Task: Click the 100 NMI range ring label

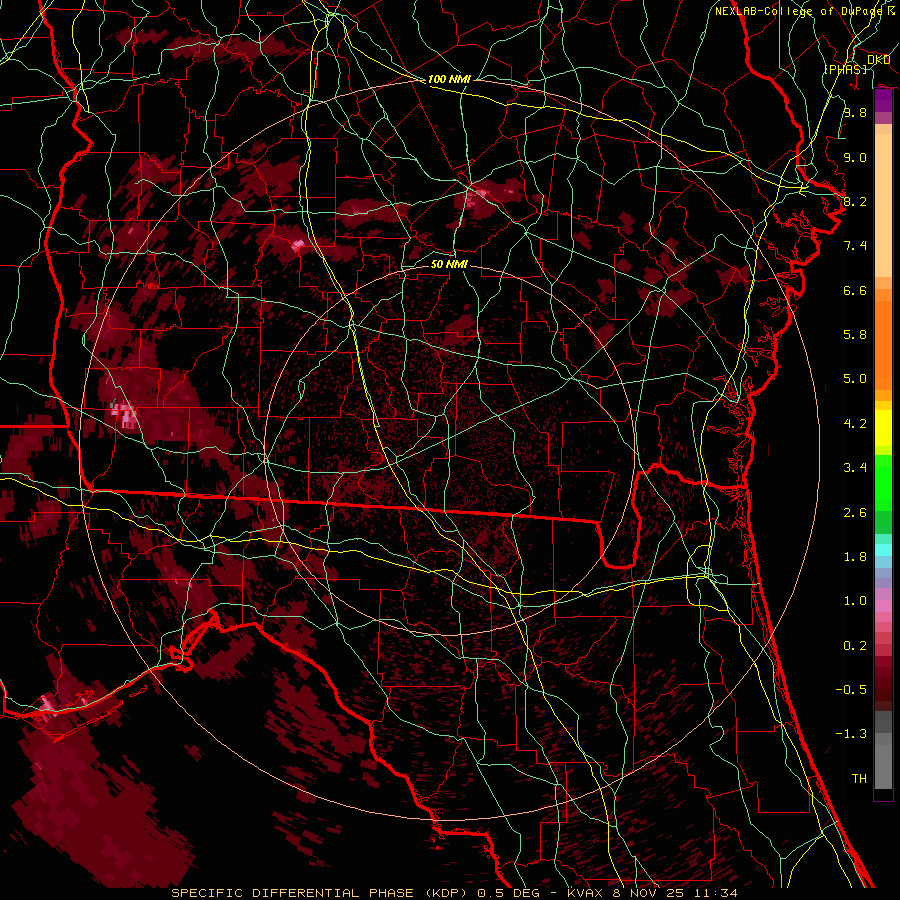Action: coord(449,79)
